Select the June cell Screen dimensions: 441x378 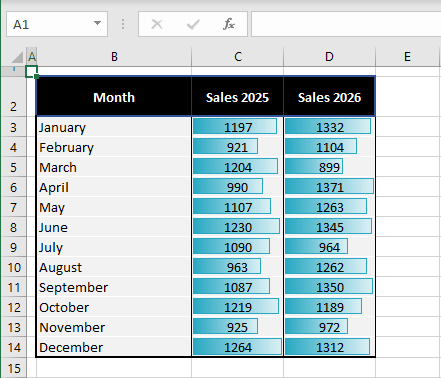pyautogui.click(x=114, y=227)
